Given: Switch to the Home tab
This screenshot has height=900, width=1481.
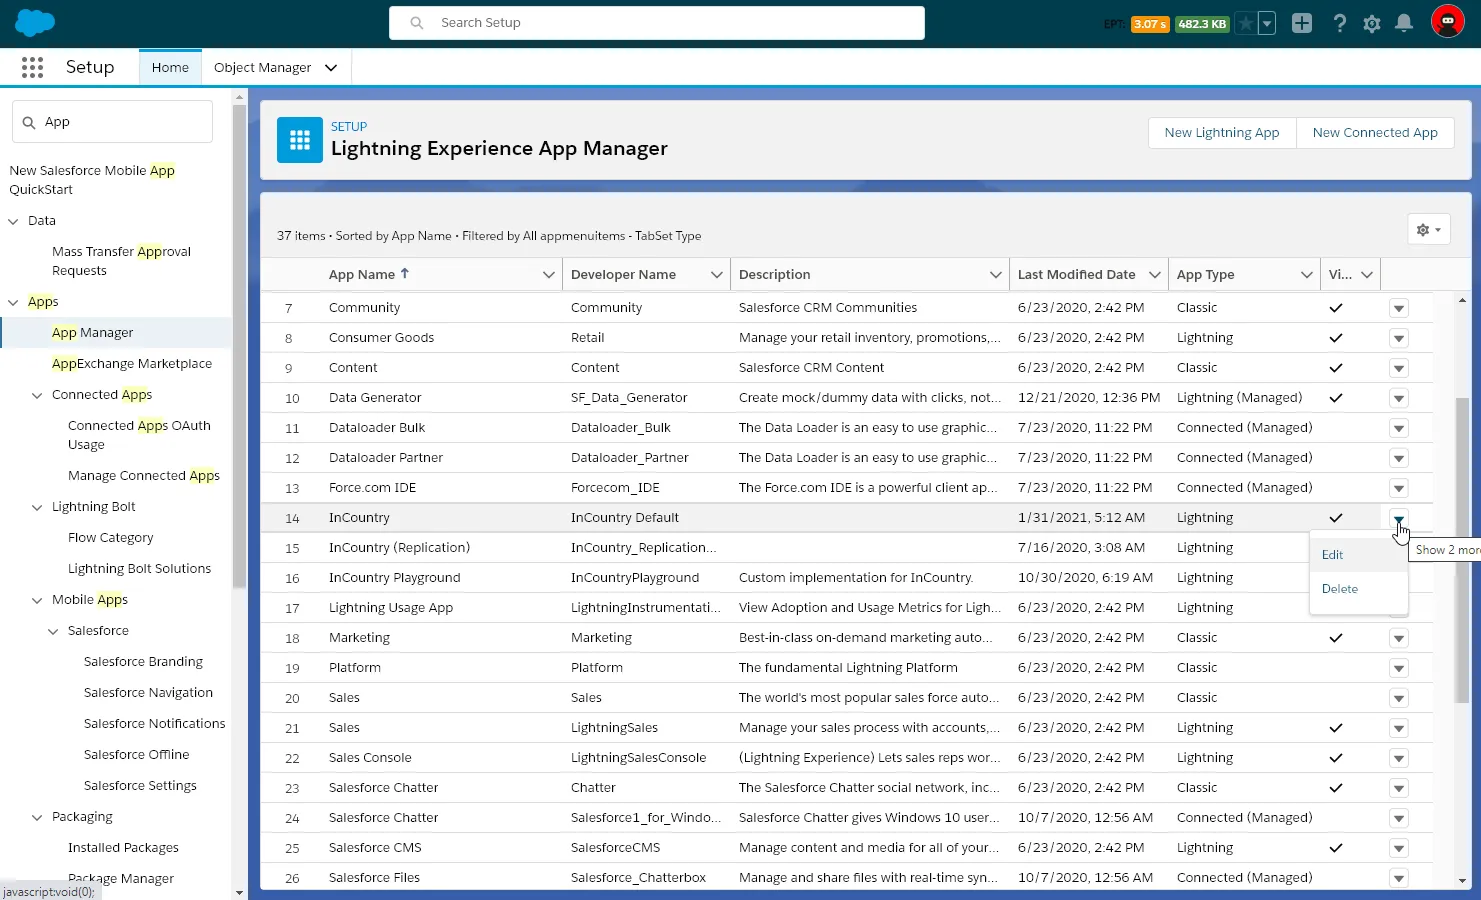Looking at the screenshot, I should tap(170, 68).
